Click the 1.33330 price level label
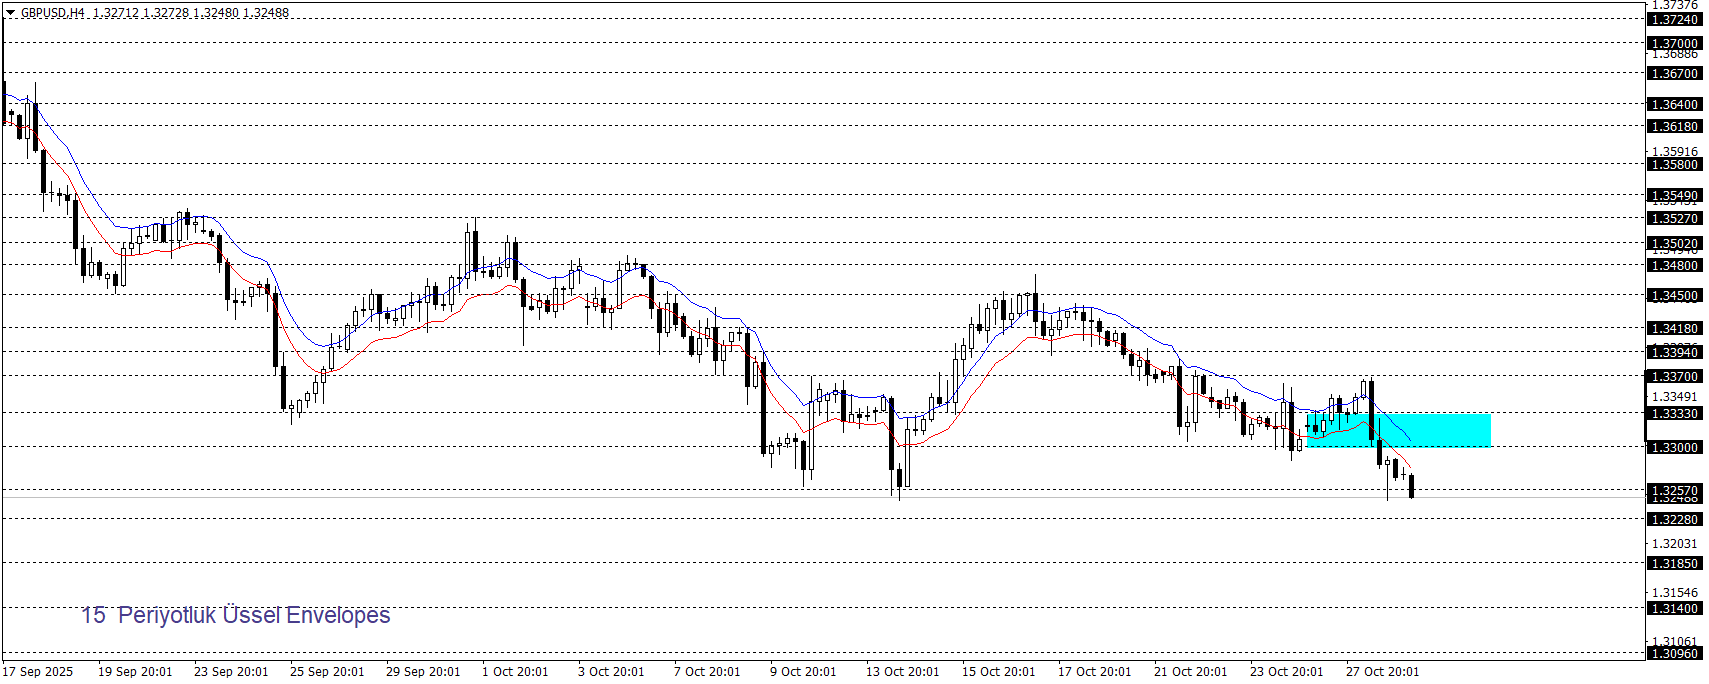 1674,414
